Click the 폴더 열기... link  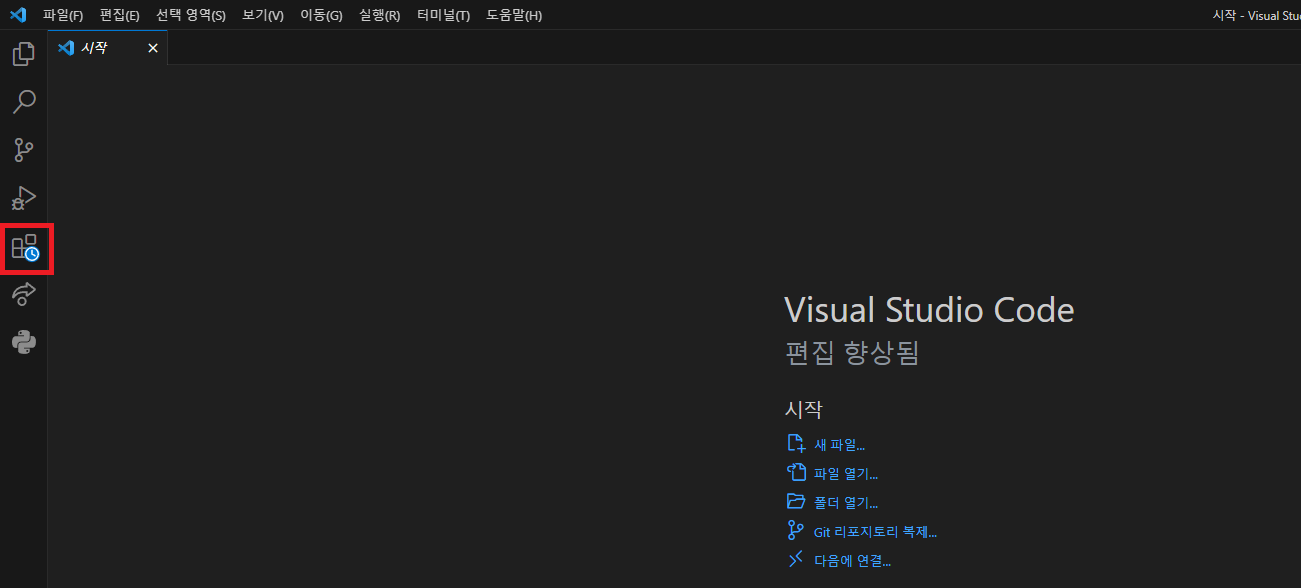click(x=846, y=502)
